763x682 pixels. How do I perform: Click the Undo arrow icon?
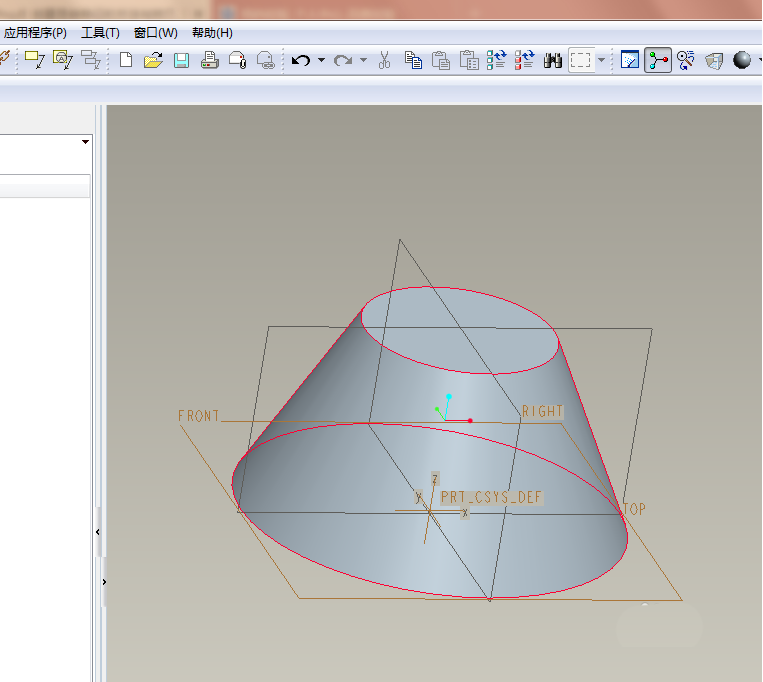coord(300,60)
